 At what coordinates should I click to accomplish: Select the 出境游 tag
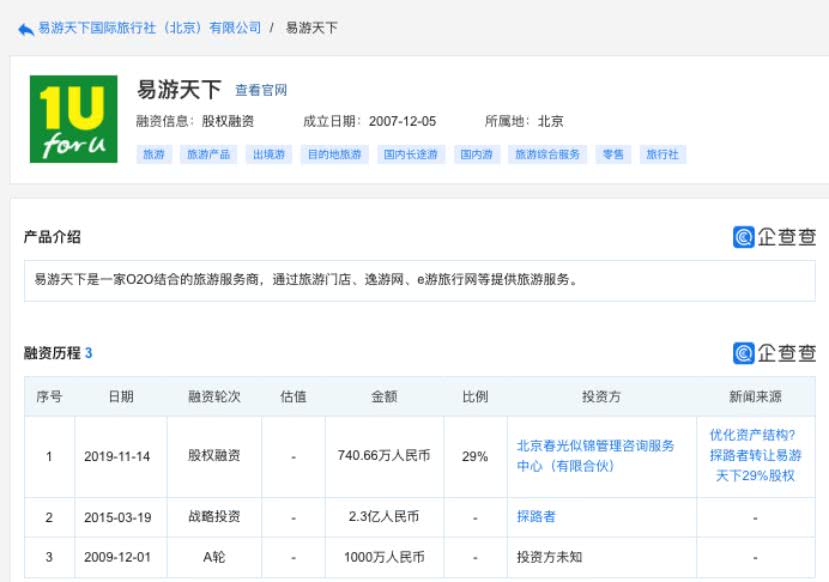coord(269,154)
